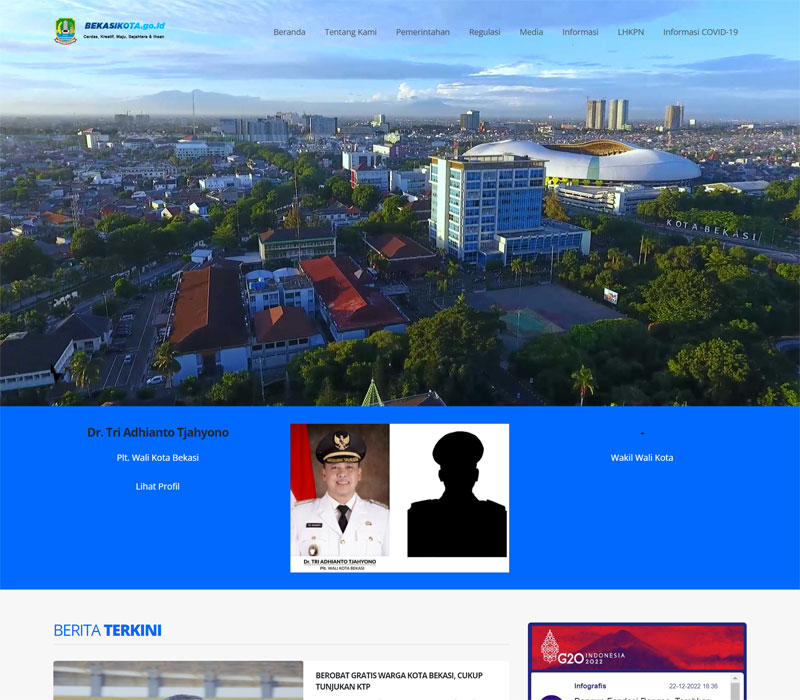800x700 pixels.
Task: Click Dr. Tri Adhianto Tjahyono name heading
Action: click(x=157, y=433)
